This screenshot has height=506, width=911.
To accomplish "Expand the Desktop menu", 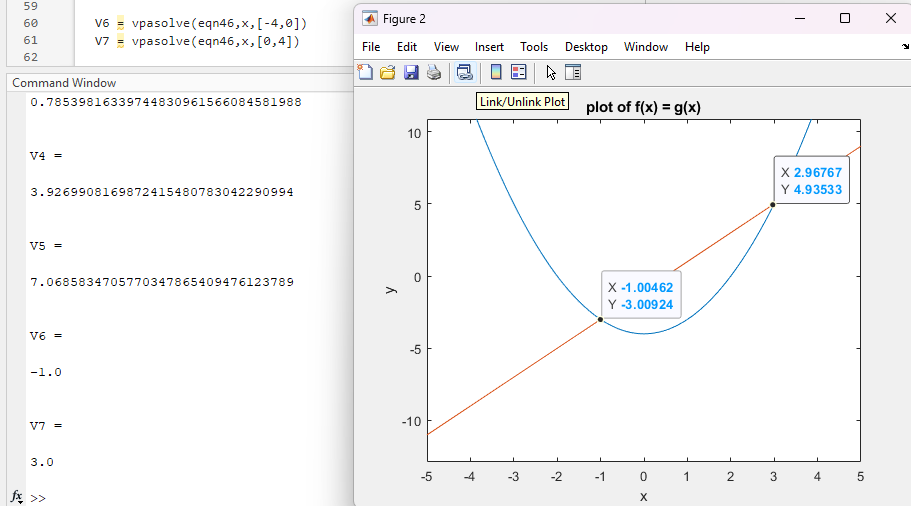I will point(586,47).
